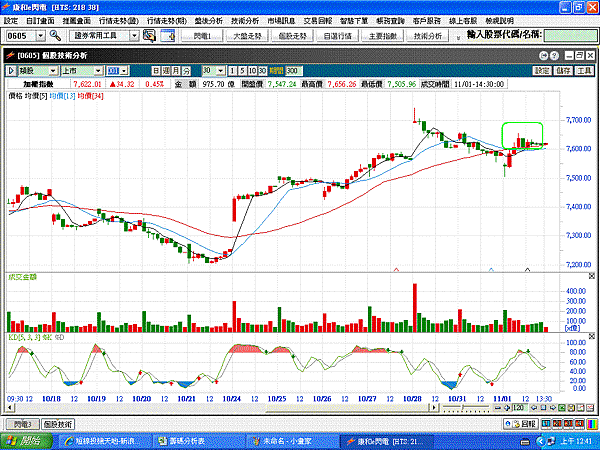600x450 pixels.
Task: Click the 工具 button in chart toolbar
Action: 584,71
